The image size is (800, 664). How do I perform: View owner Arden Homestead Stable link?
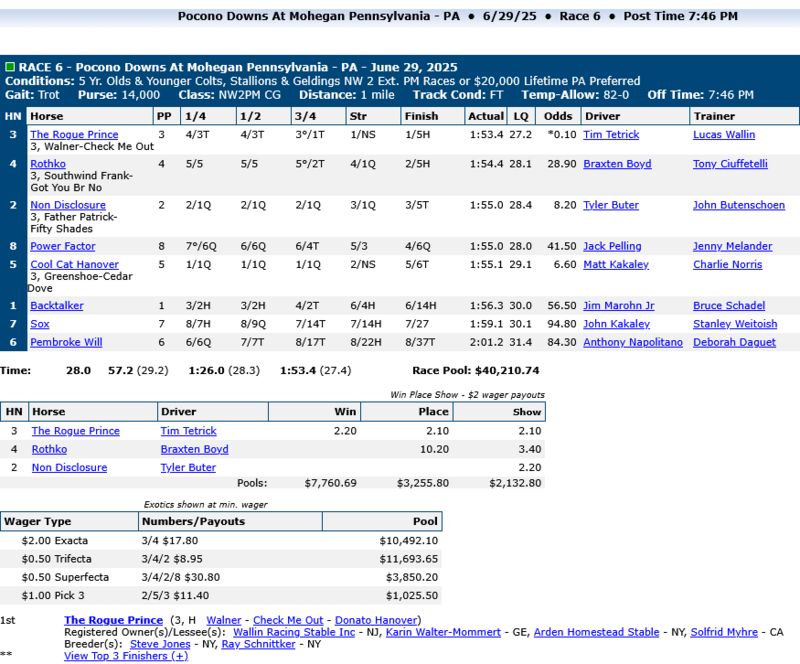(596, 632)
